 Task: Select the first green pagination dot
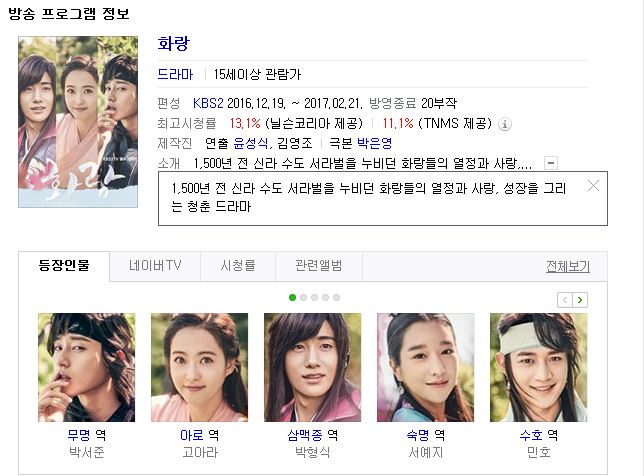pos(292,297)
